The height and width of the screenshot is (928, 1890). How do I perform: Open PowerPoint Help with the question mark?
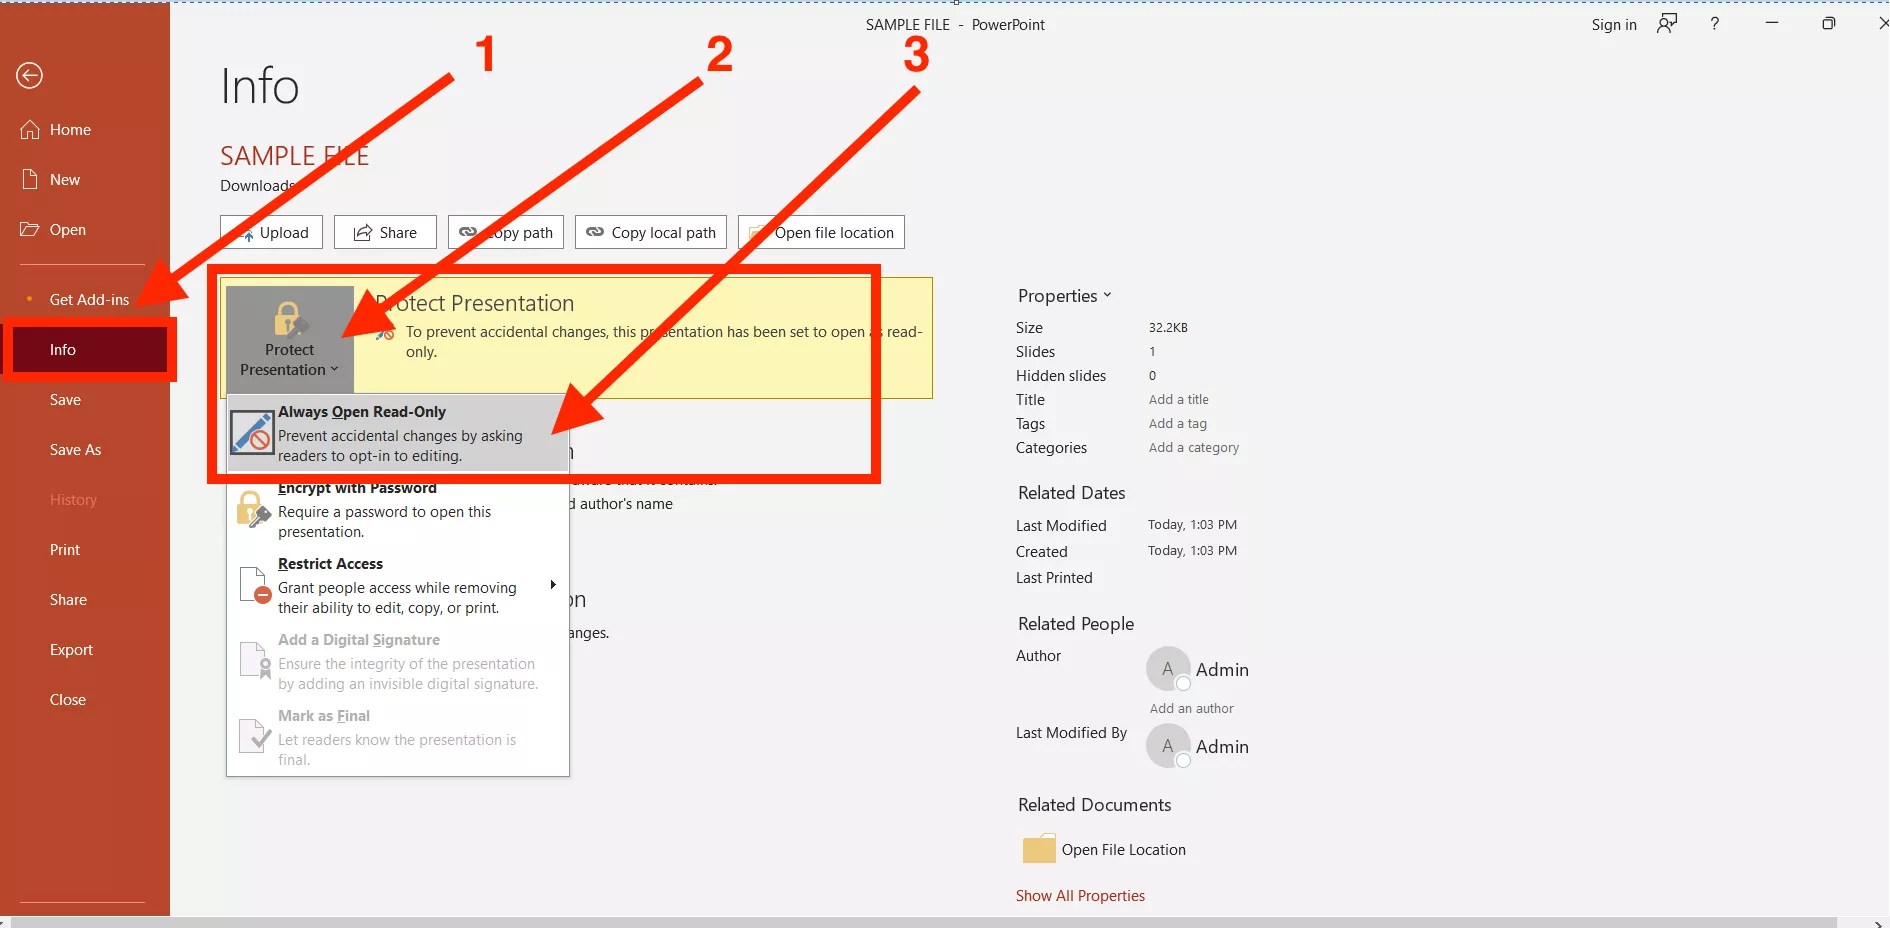click(x=1713, y=23)
